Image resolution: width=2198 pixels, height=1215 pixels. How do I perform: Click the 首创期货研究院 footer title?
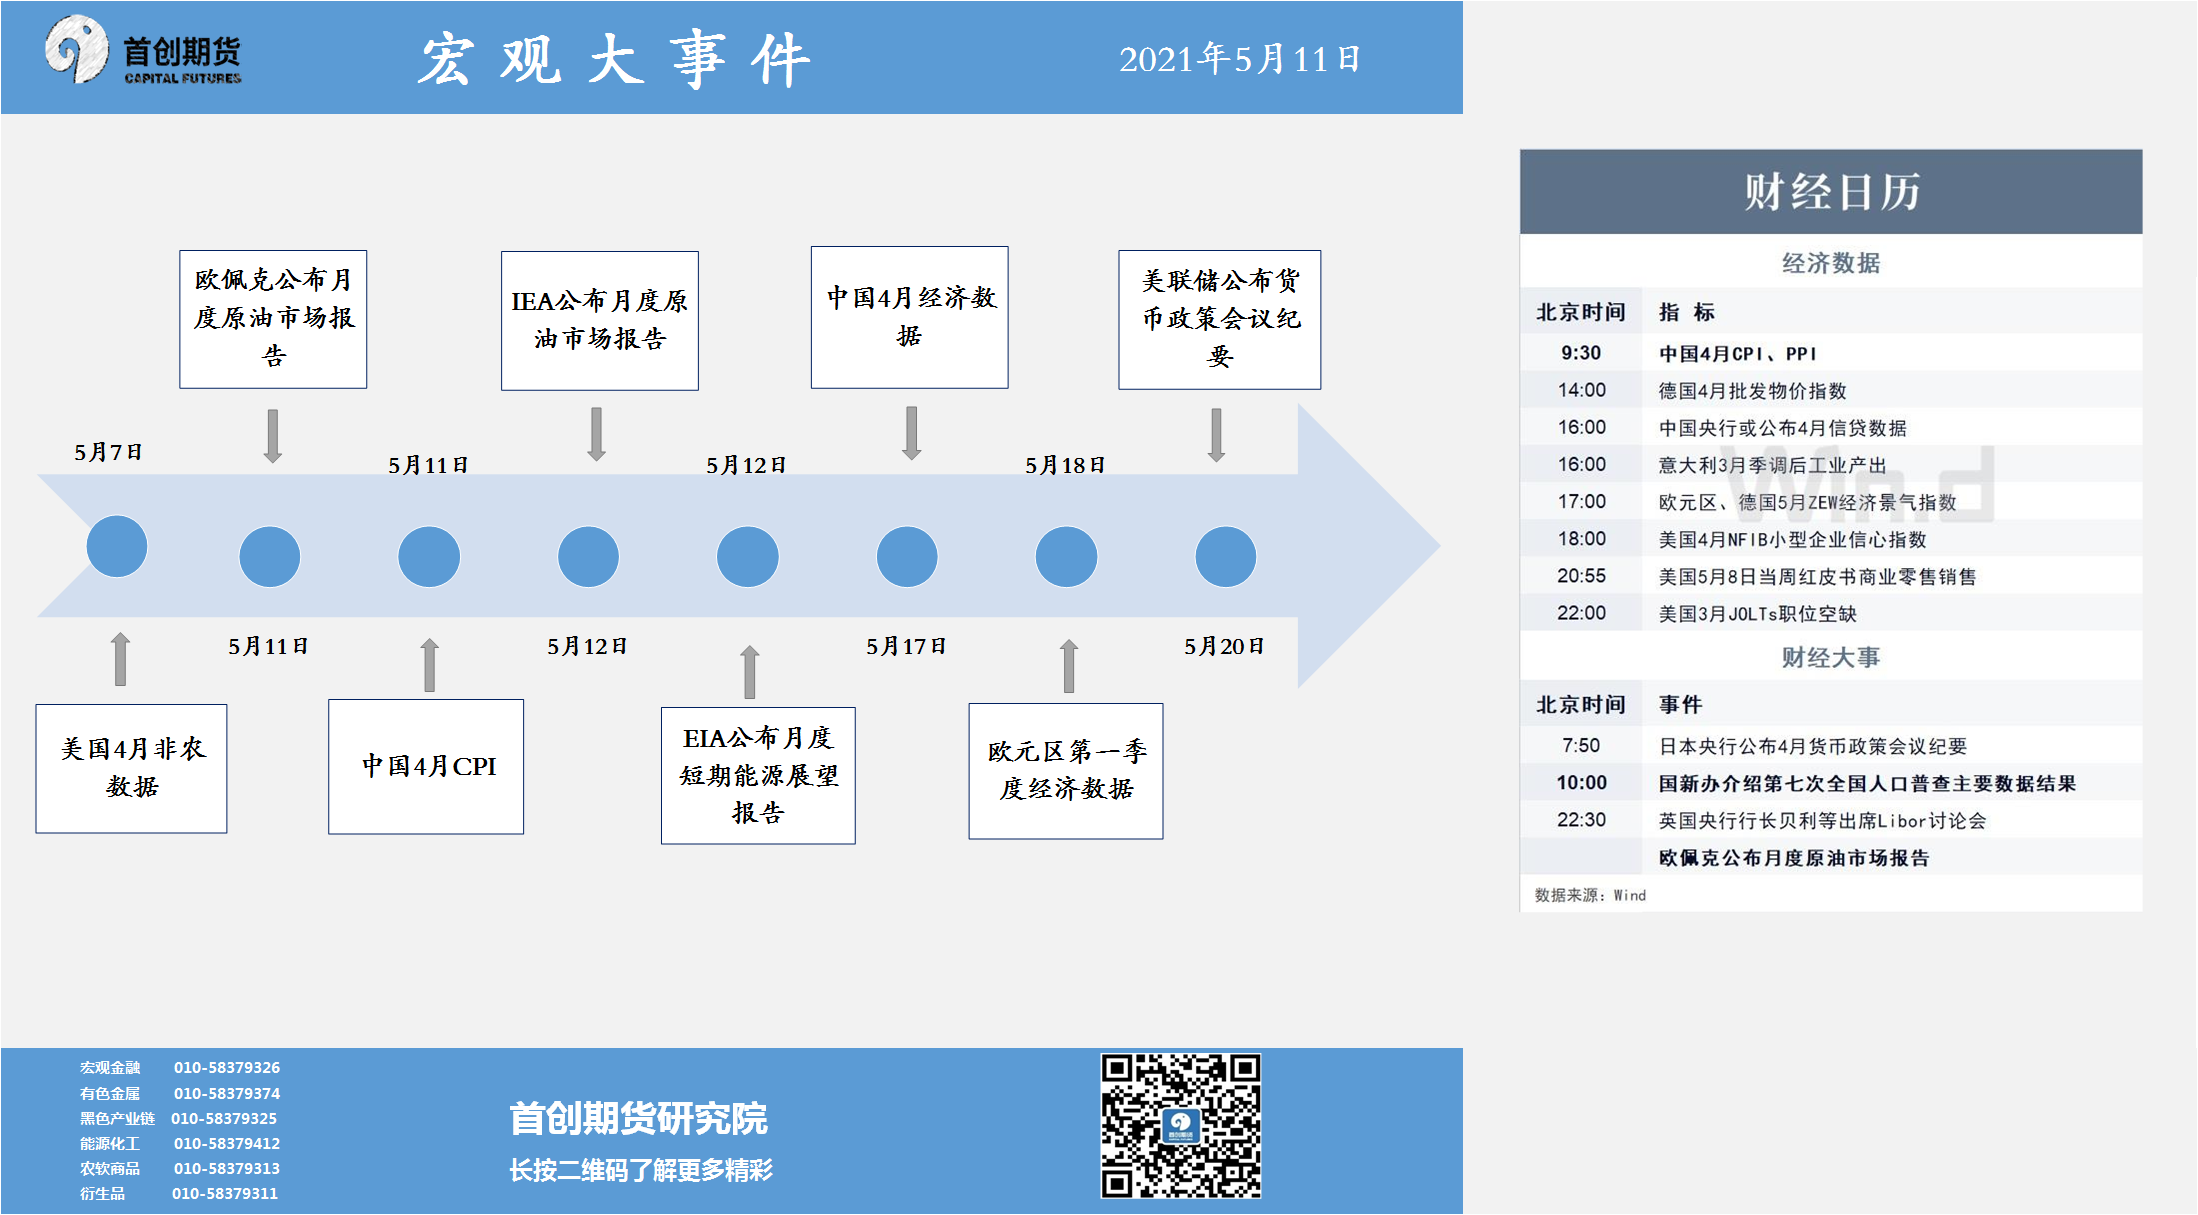tap(638, 1118)
